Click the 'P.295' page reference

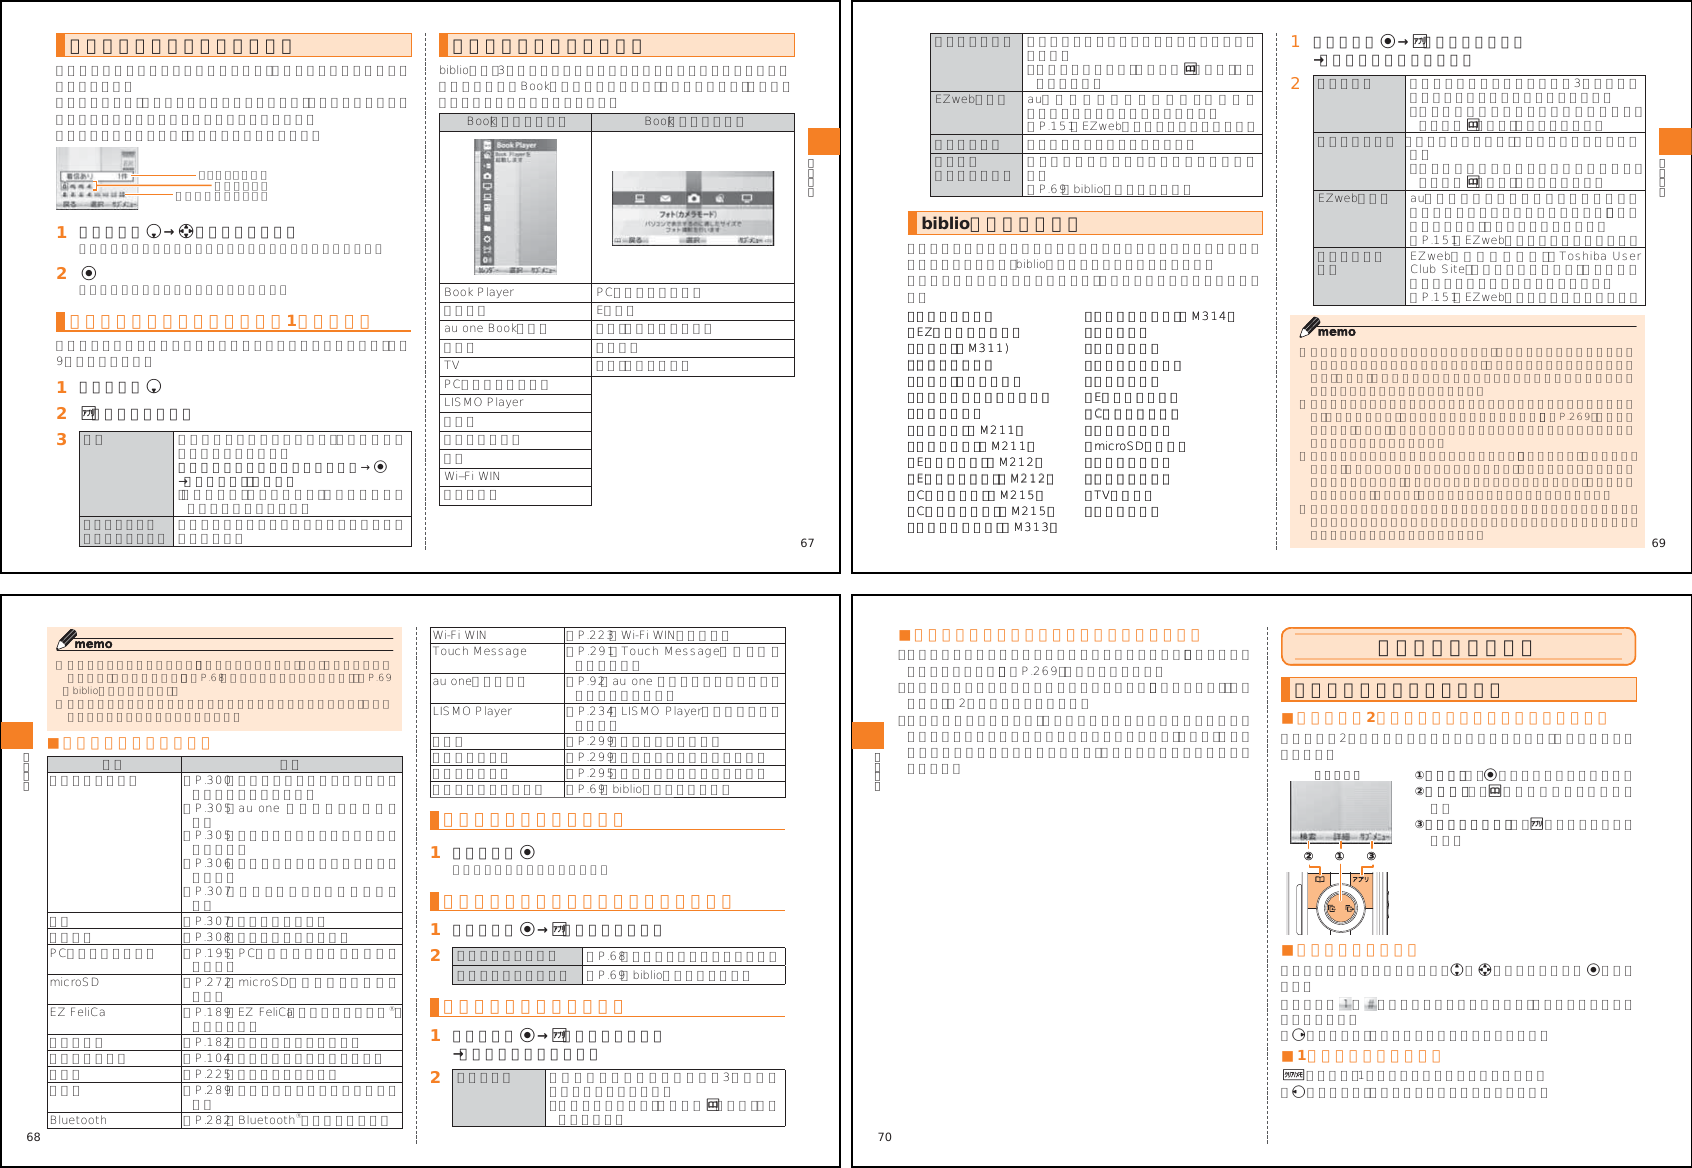coord(595,774)
